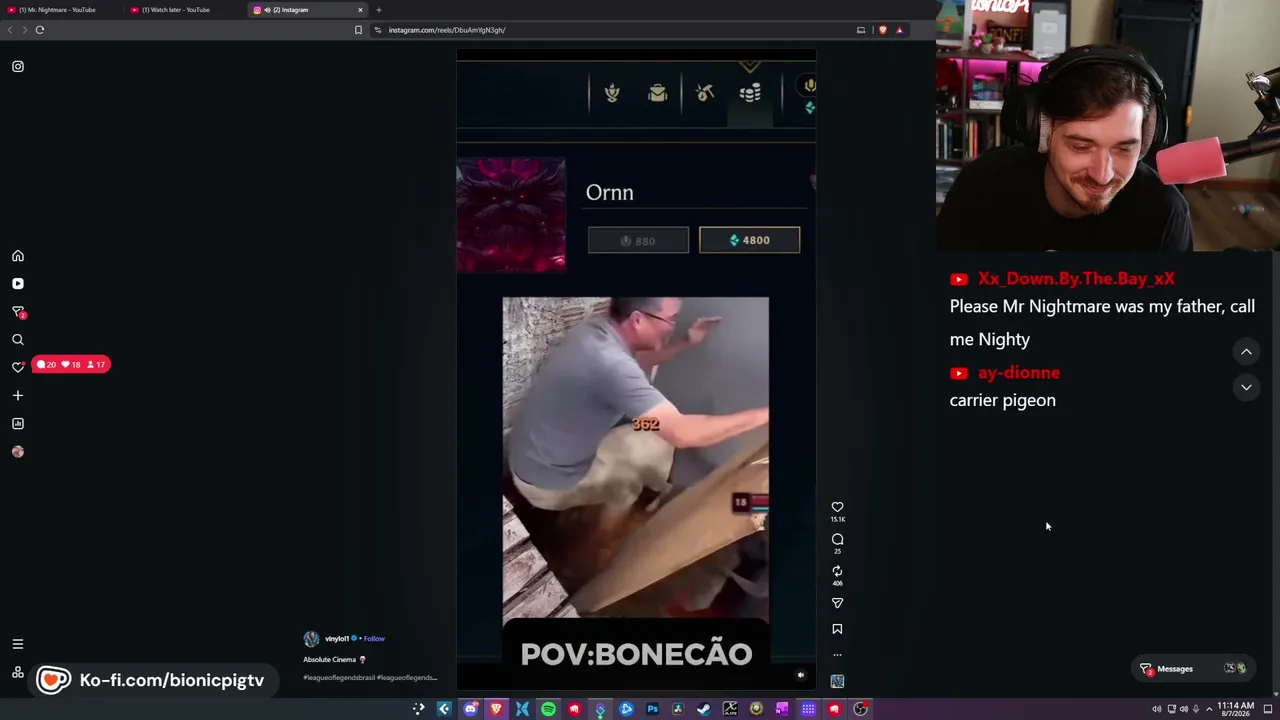Screen dimensions: 1280x720
Task: Repost the reel with arrows icon
Action: click(837, 571)
